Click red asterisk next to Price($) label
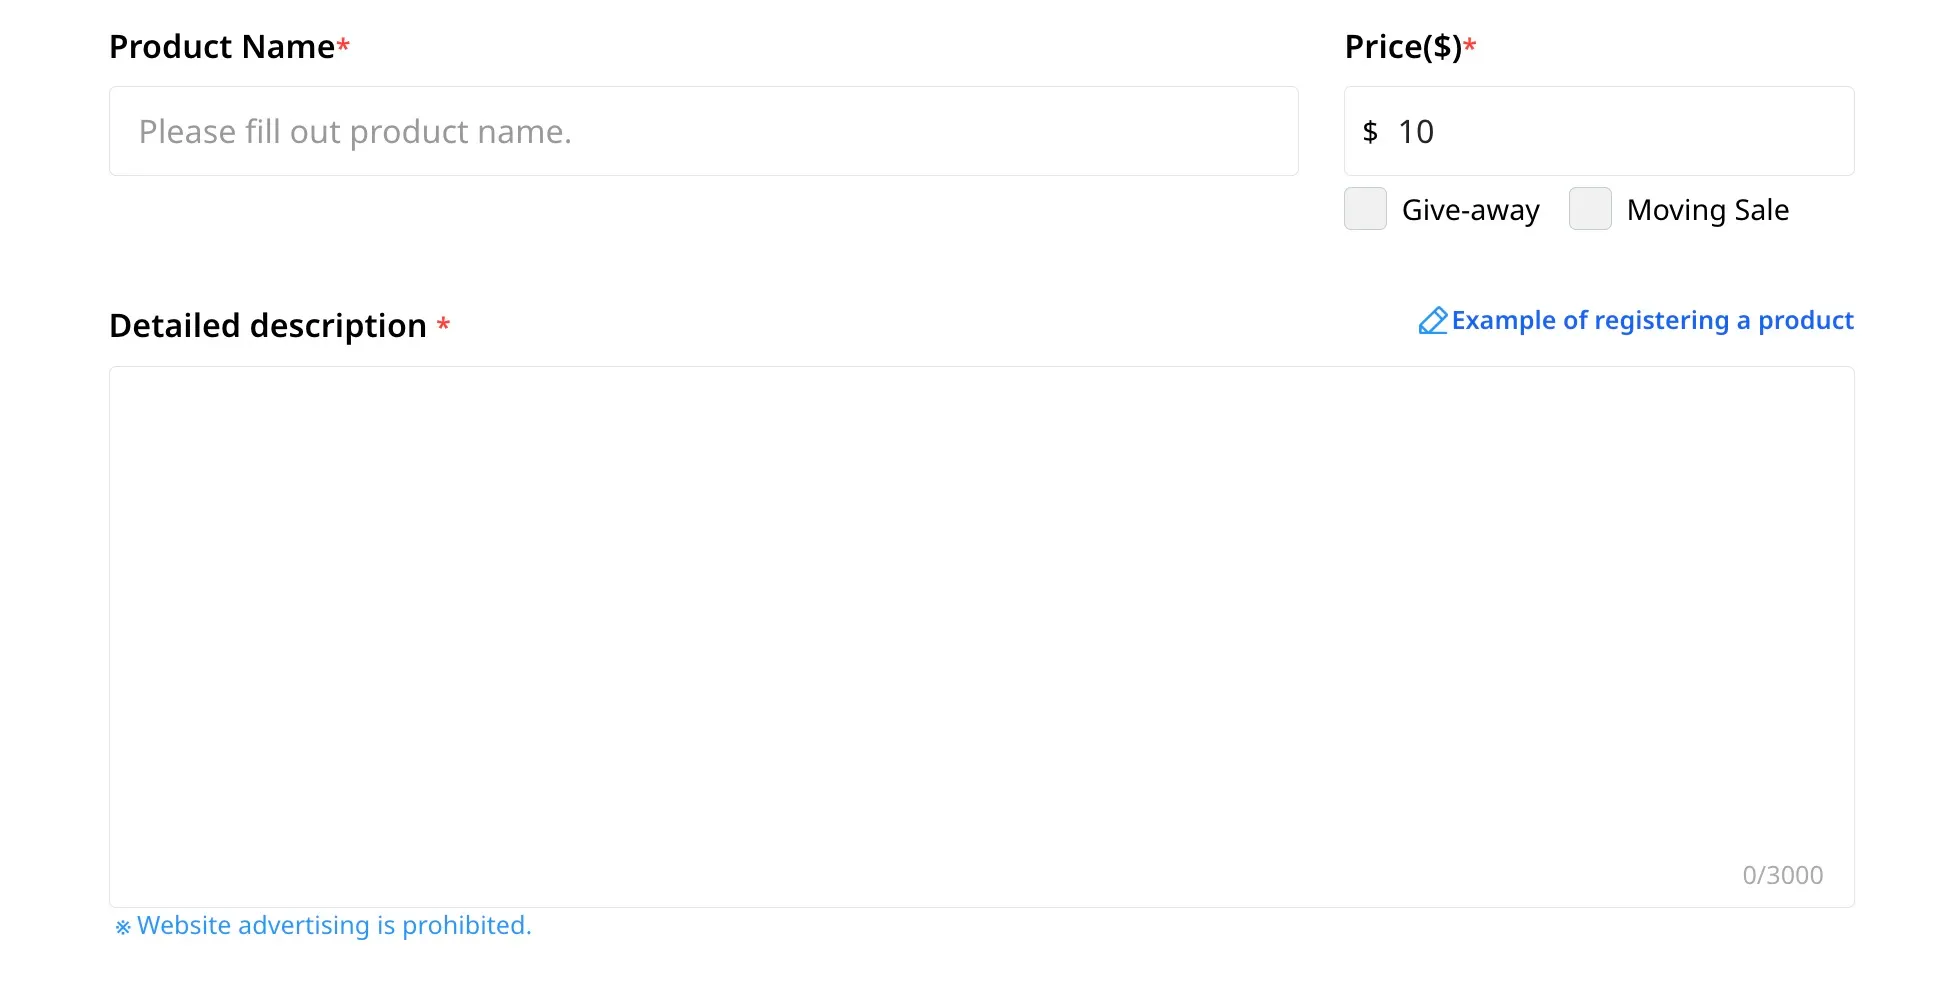Viewport: 1948px width, 1004px height. 1470,45
